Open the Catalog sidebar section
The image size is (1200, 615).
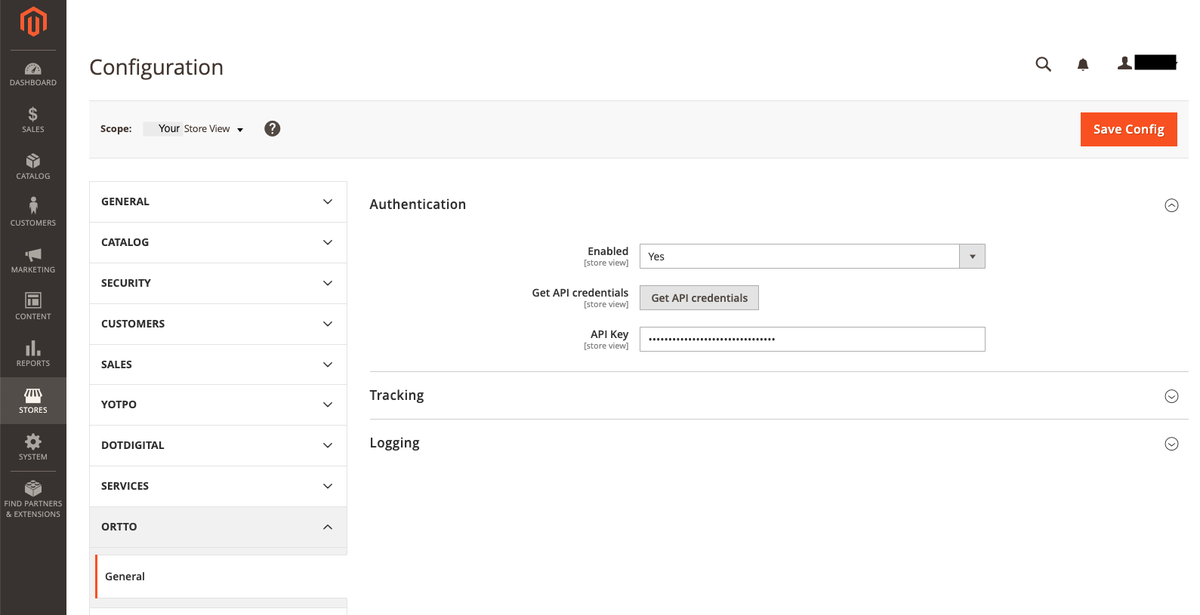[x=33, y=166]
